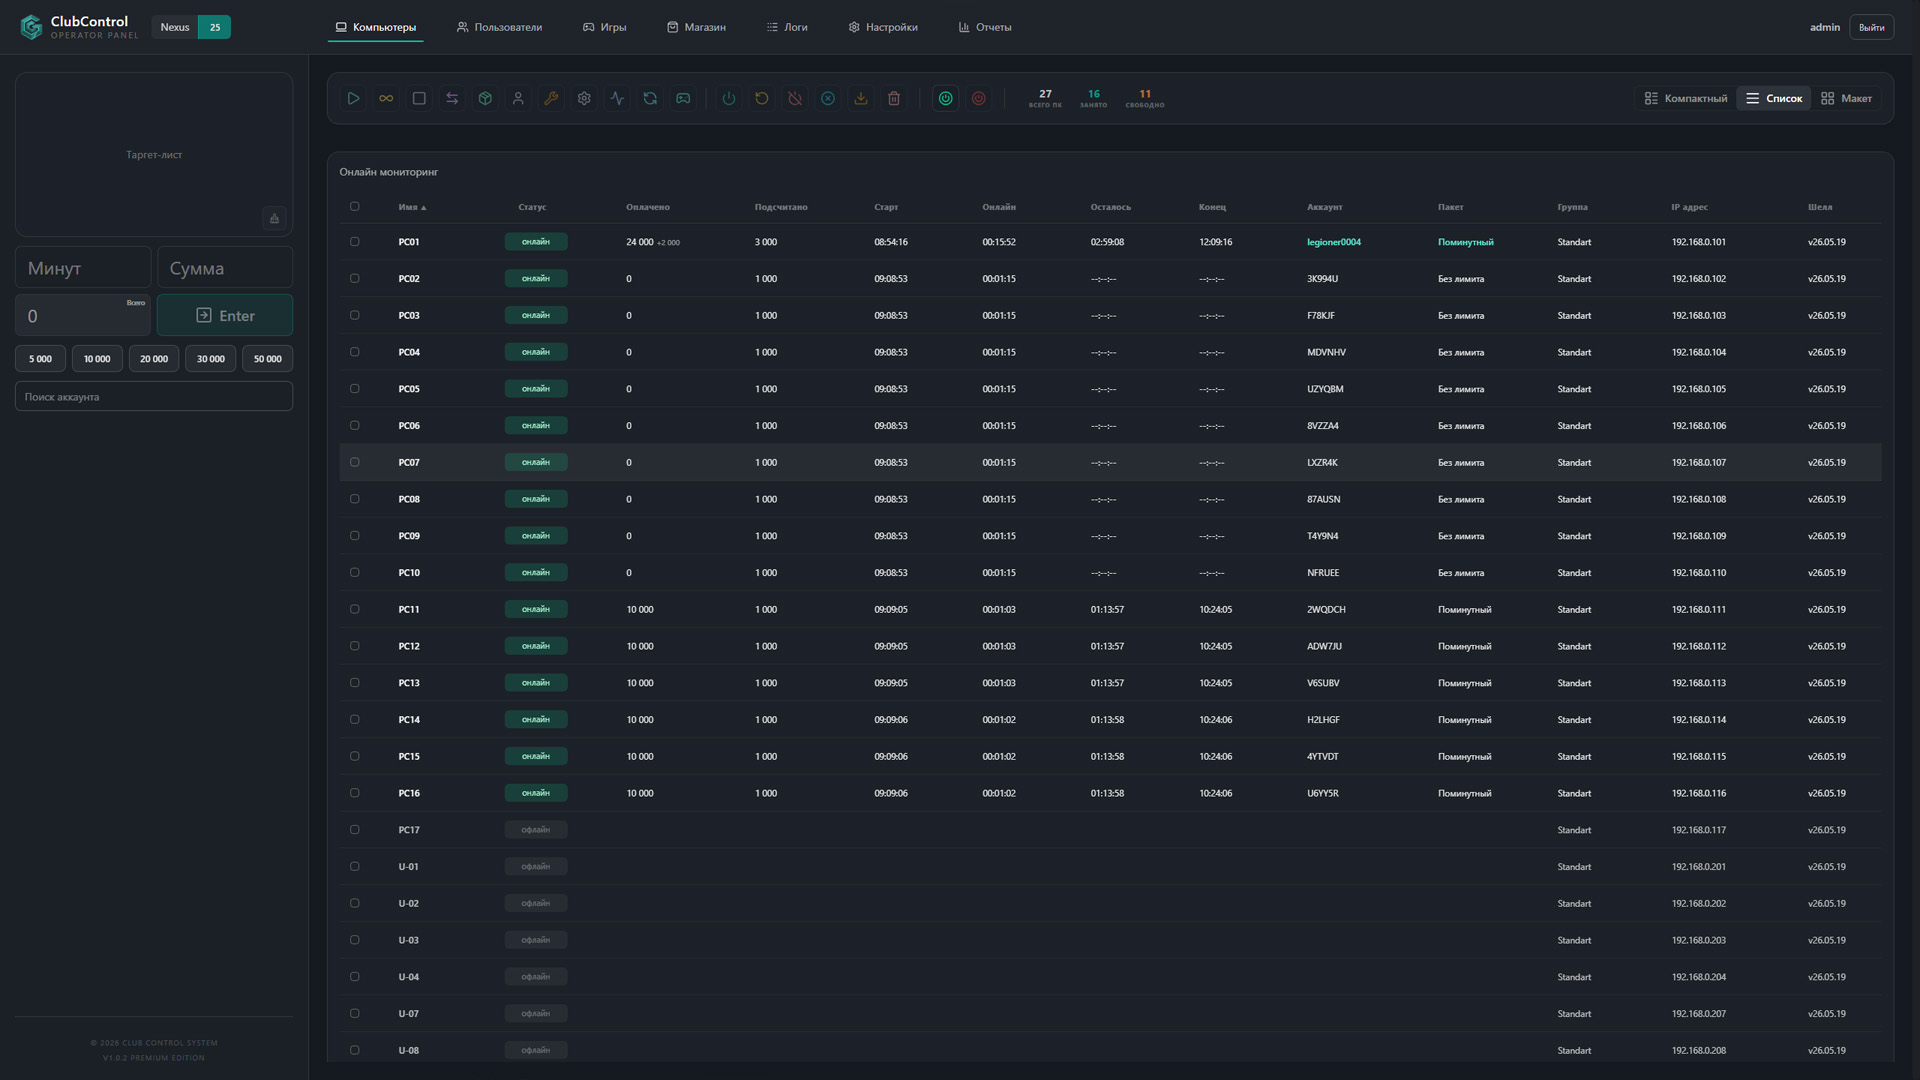
Task: Switch to Компактный view mode
Action: click(1686, 98)
